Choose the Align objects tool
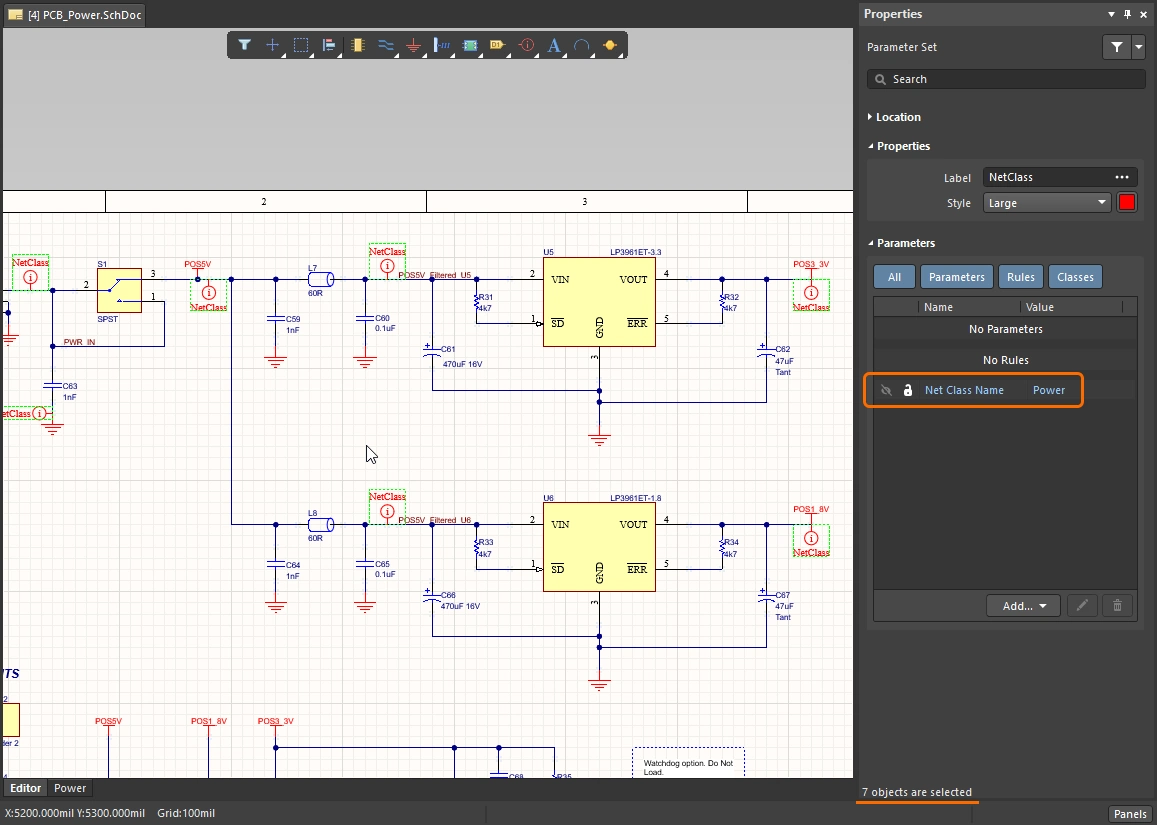The image size is (1157, 825). [328, 45]
